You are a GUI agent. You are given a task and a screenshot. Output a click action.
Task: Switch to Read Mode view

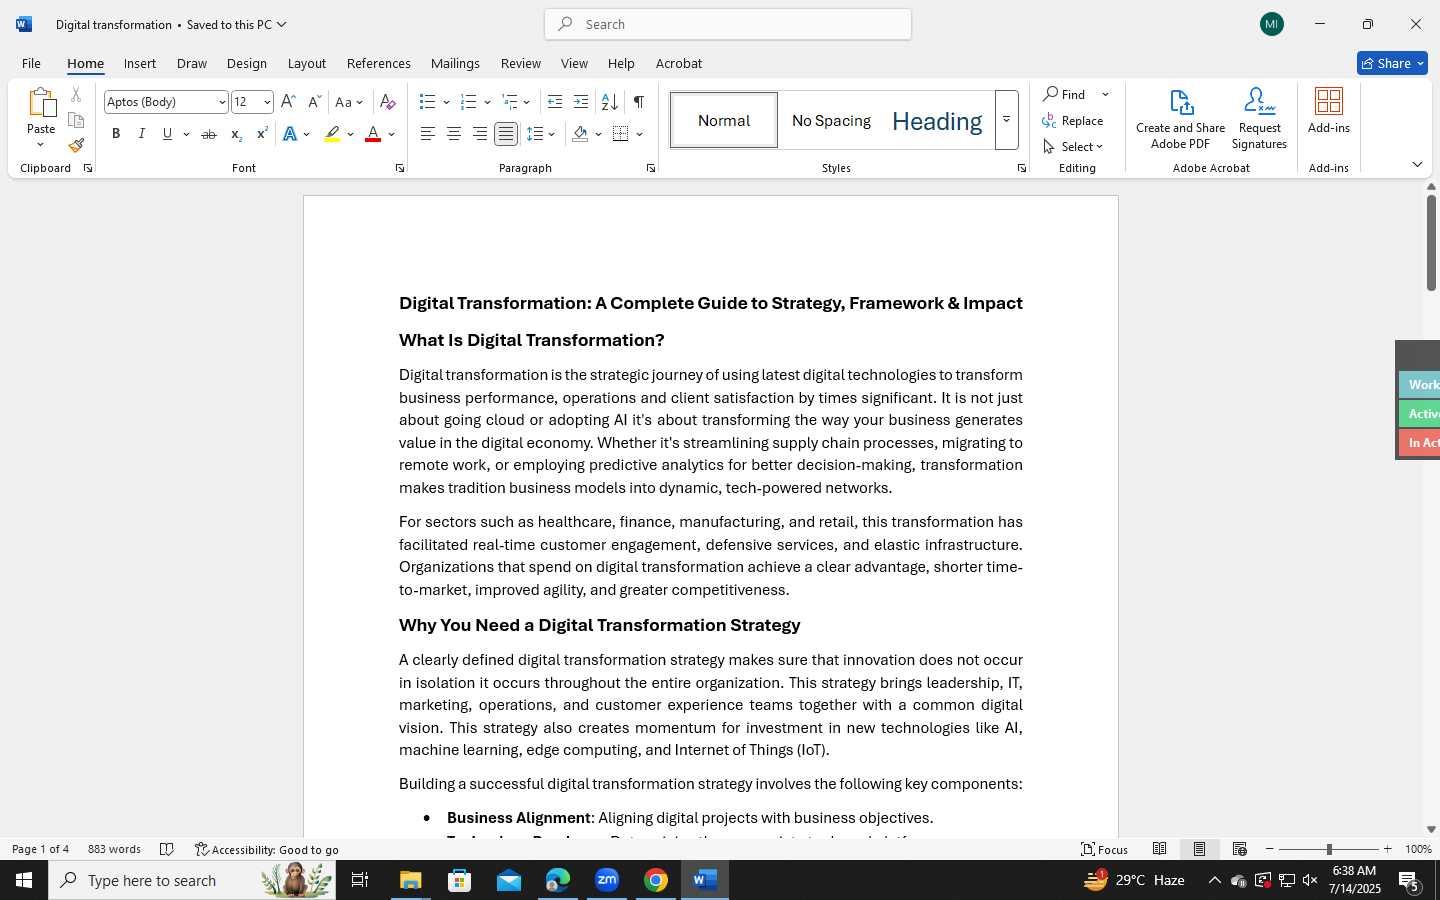tap(1160, 849)
